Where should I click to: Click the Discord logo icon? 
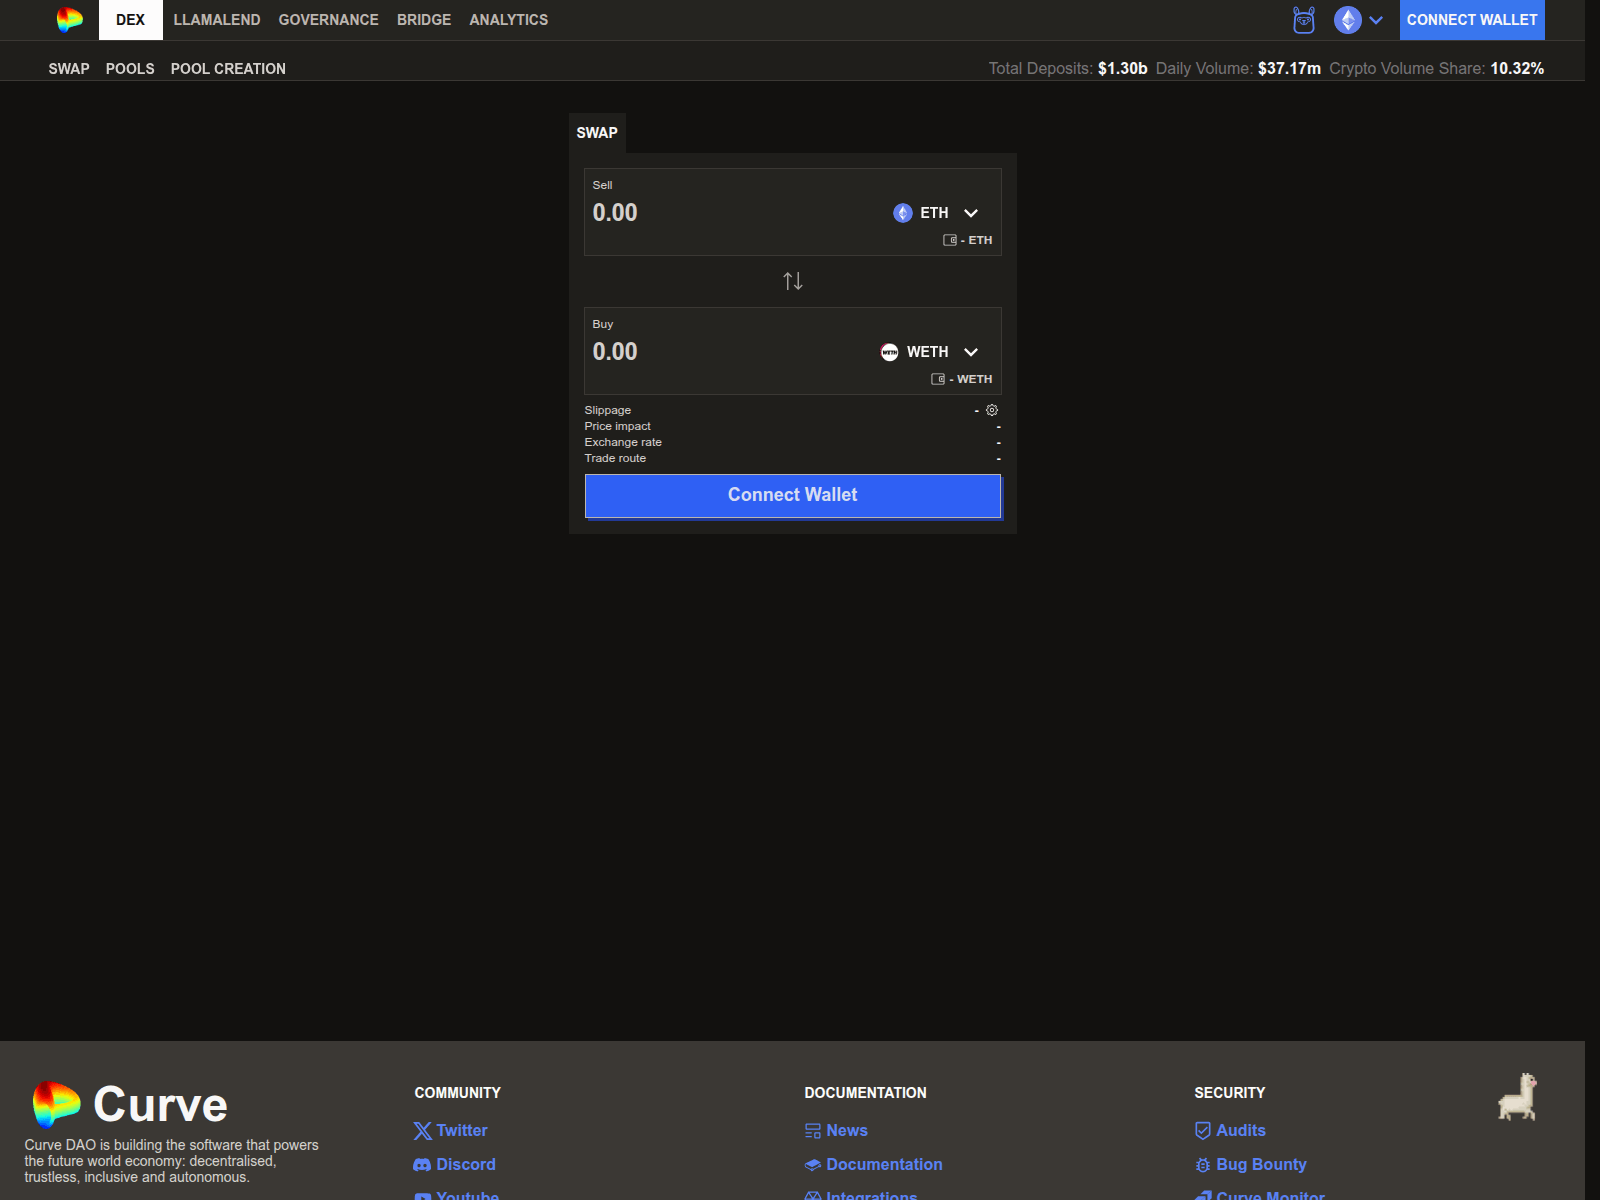click(x=422, y=1165)
